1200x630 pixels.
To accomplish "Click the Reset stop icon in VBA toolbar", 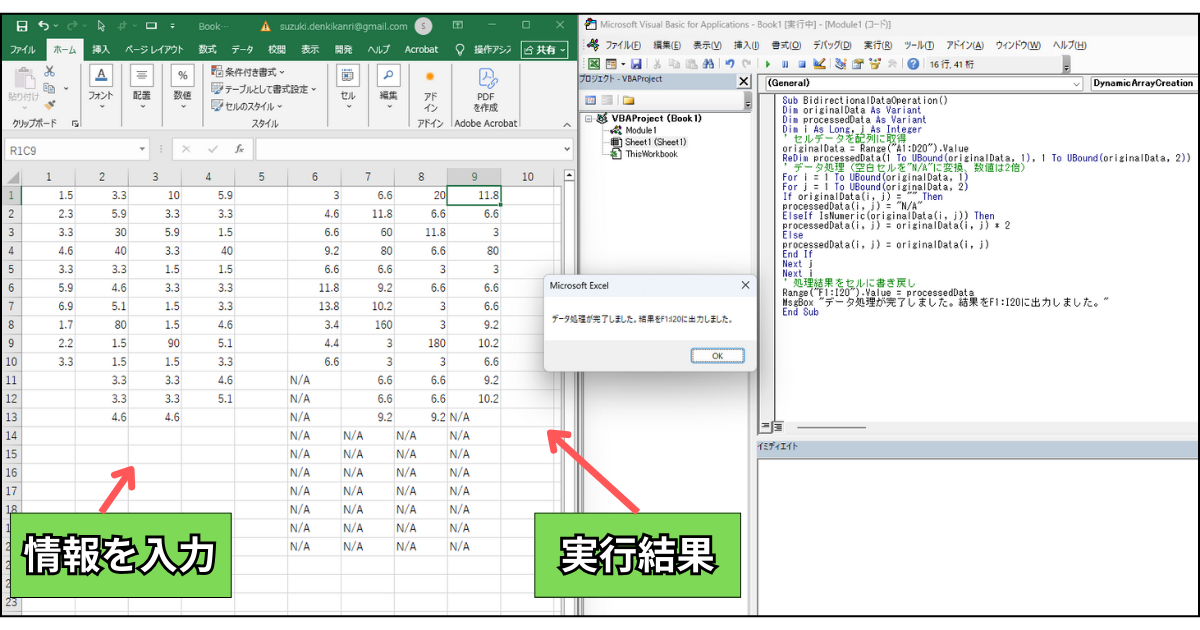I will [x=802, y=64].
